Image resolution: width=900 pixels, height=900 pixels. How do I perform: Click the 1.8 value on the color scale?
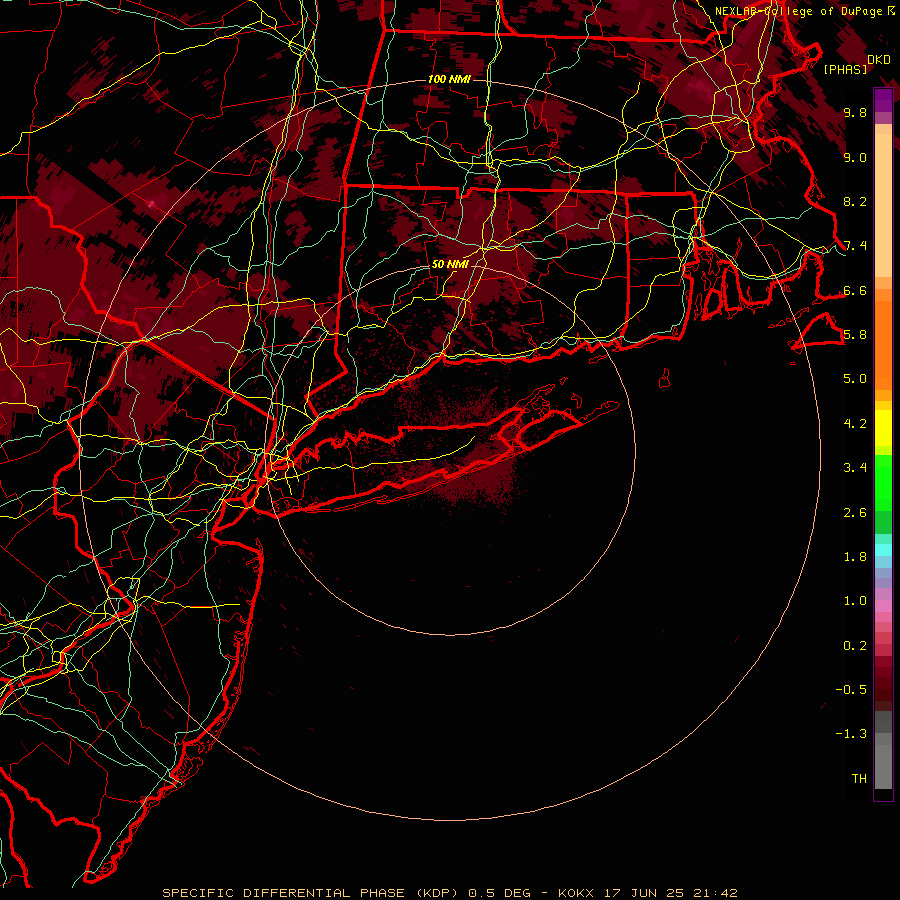pos(855,557)
